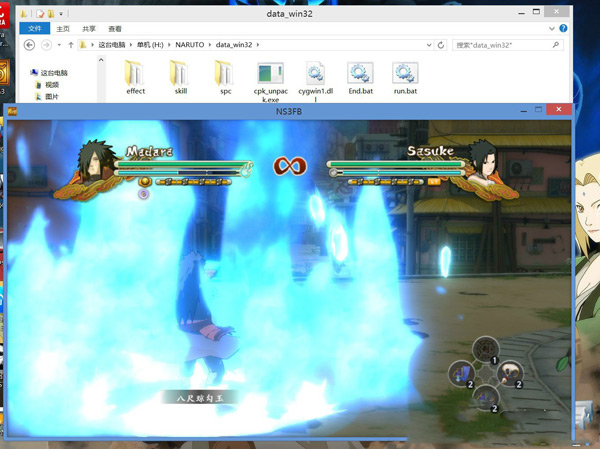Open Explorer help question mark

point(563,28)
